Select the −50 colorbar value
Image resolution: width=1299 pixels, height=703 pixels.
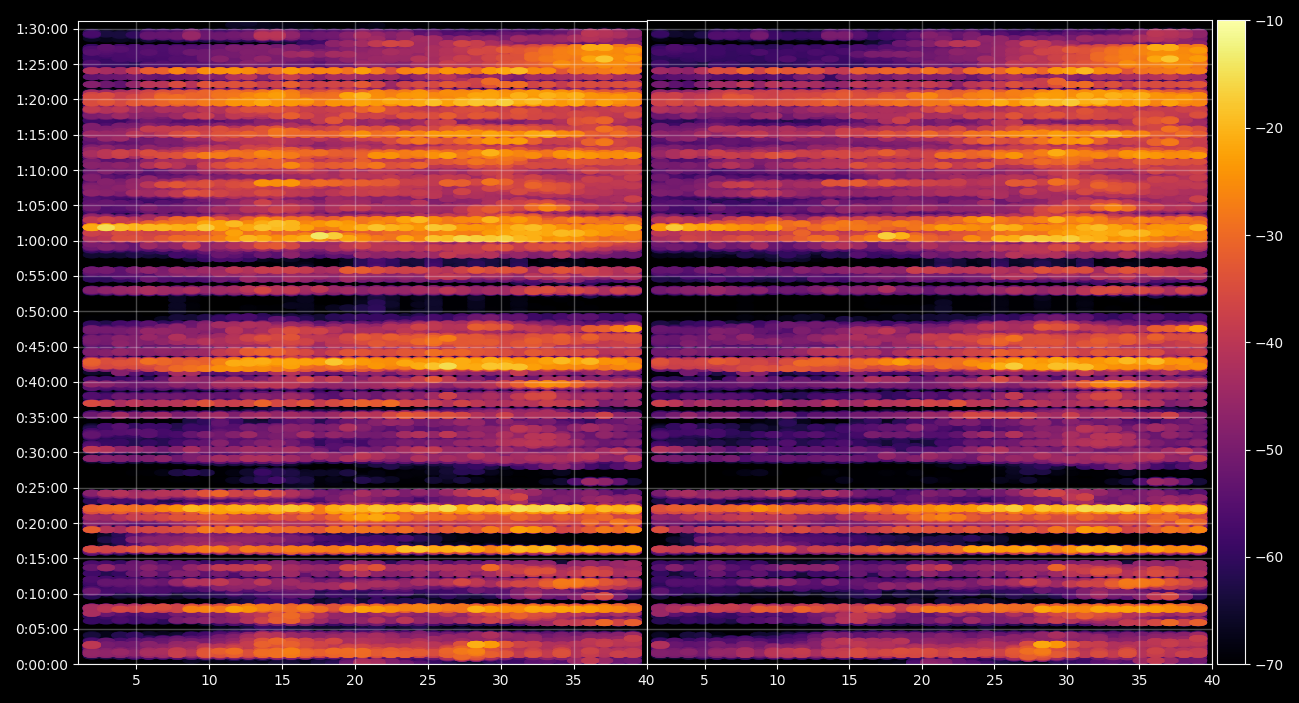tap(1269, 450)
